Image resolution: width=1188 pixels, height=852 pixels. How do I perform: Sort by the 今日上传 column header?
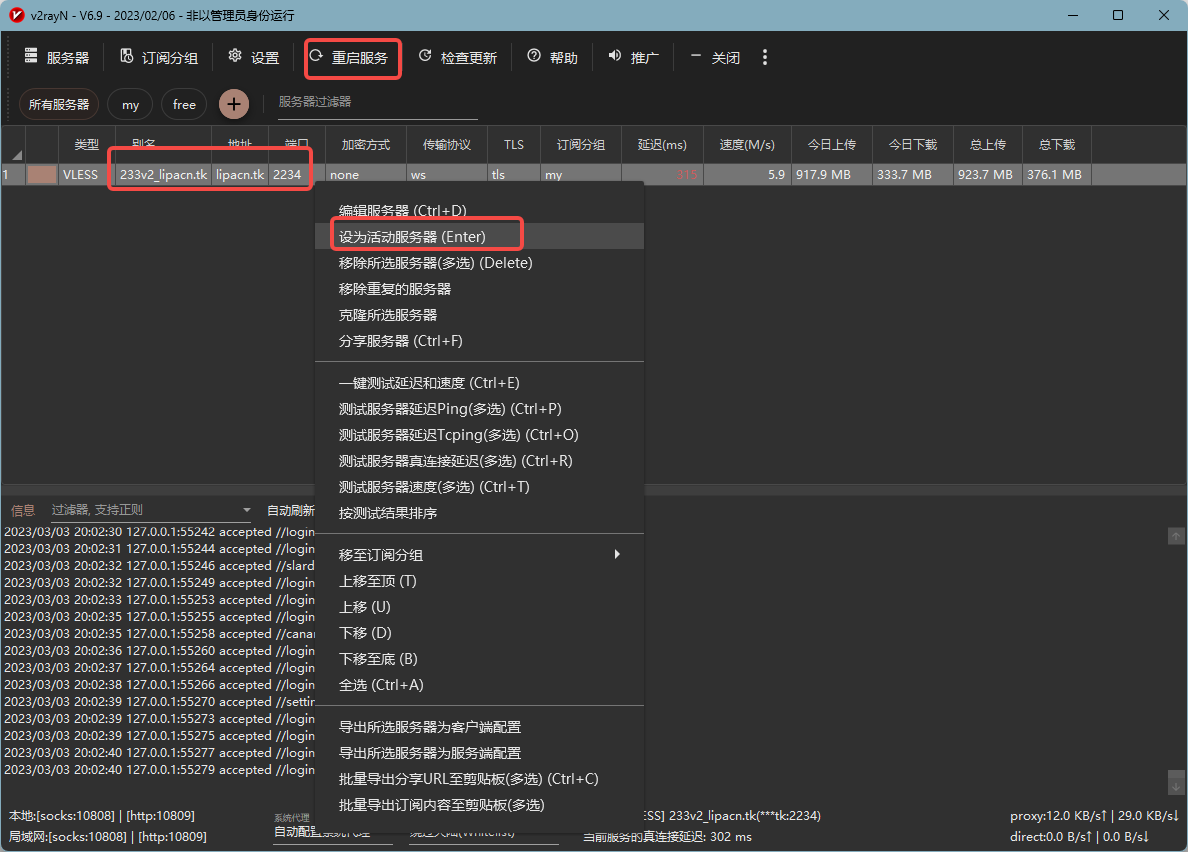pos(831,145)
